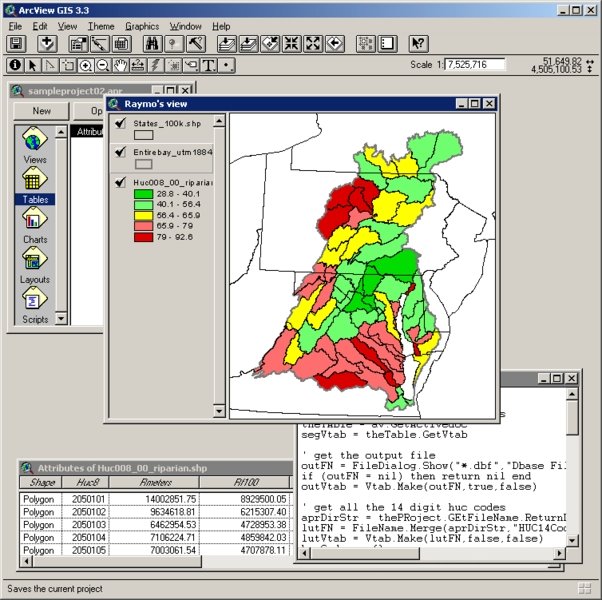Click the New button in project window

(41, 111)
